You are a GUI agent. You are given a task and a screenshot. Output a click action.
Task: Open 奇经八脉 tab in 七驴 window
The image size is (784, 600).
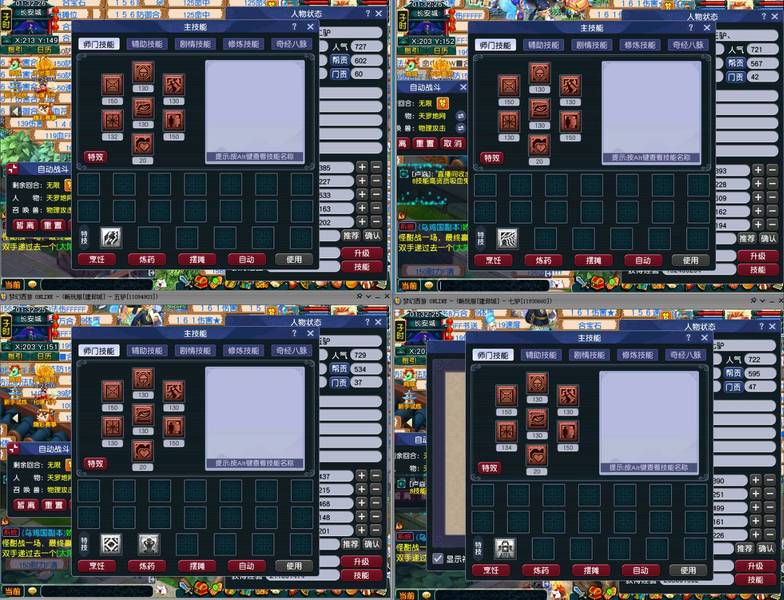point(686,354)
